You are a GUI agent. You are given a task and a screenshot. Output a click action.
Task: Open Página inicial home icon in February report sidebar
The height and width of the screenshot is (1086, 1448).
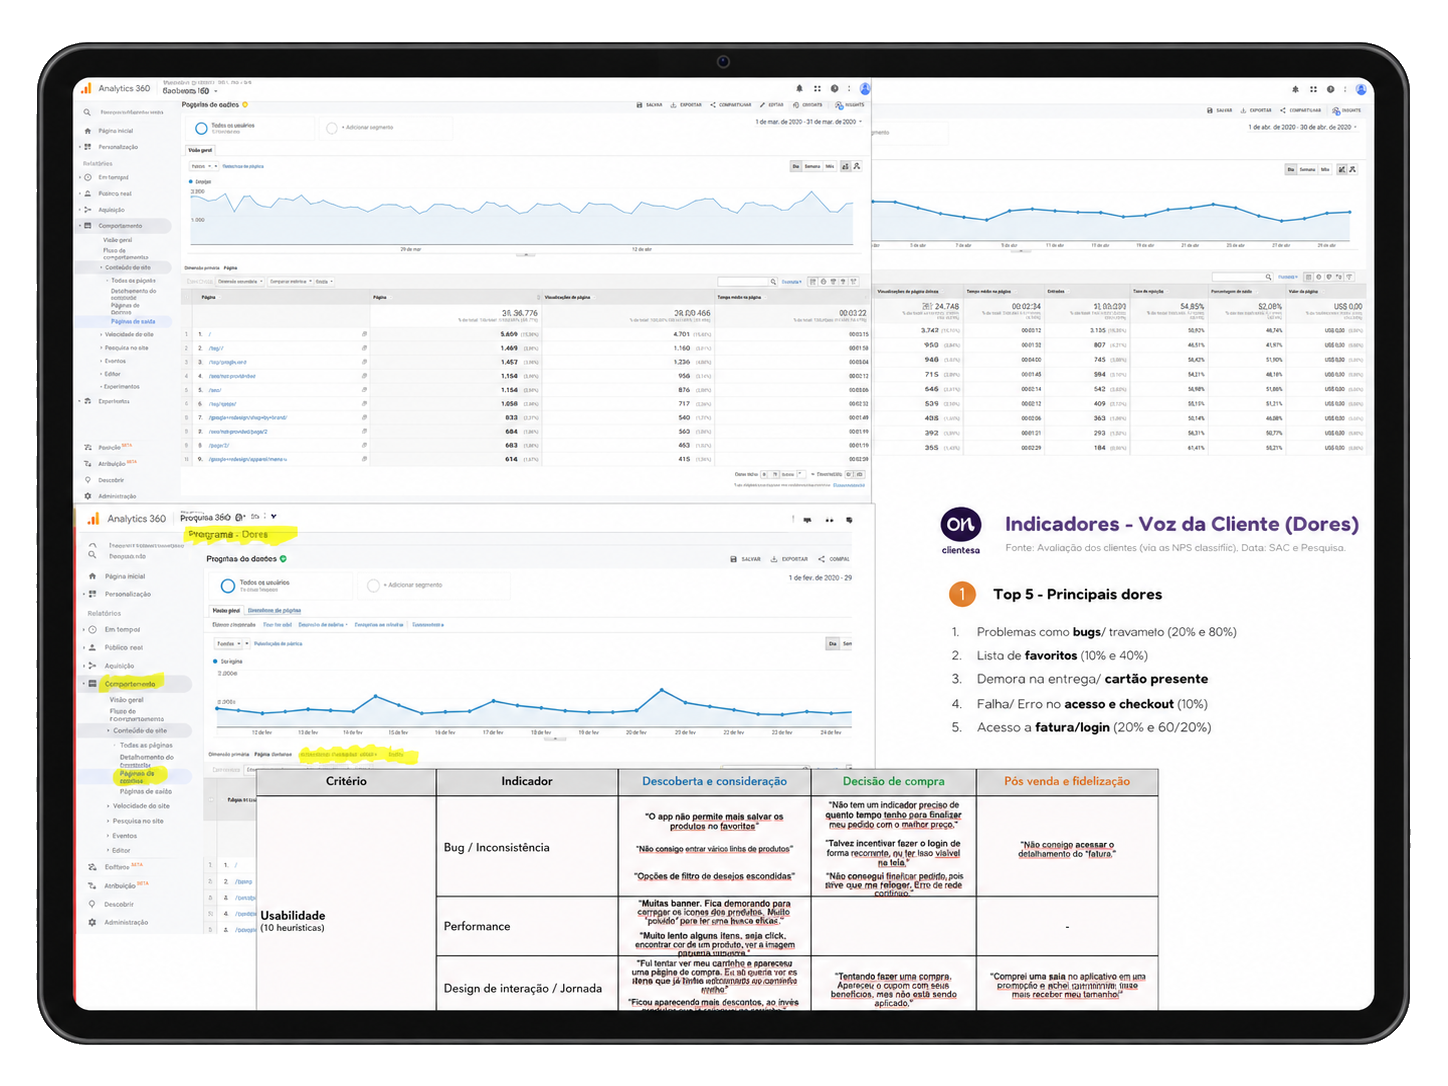coord(92,576)
